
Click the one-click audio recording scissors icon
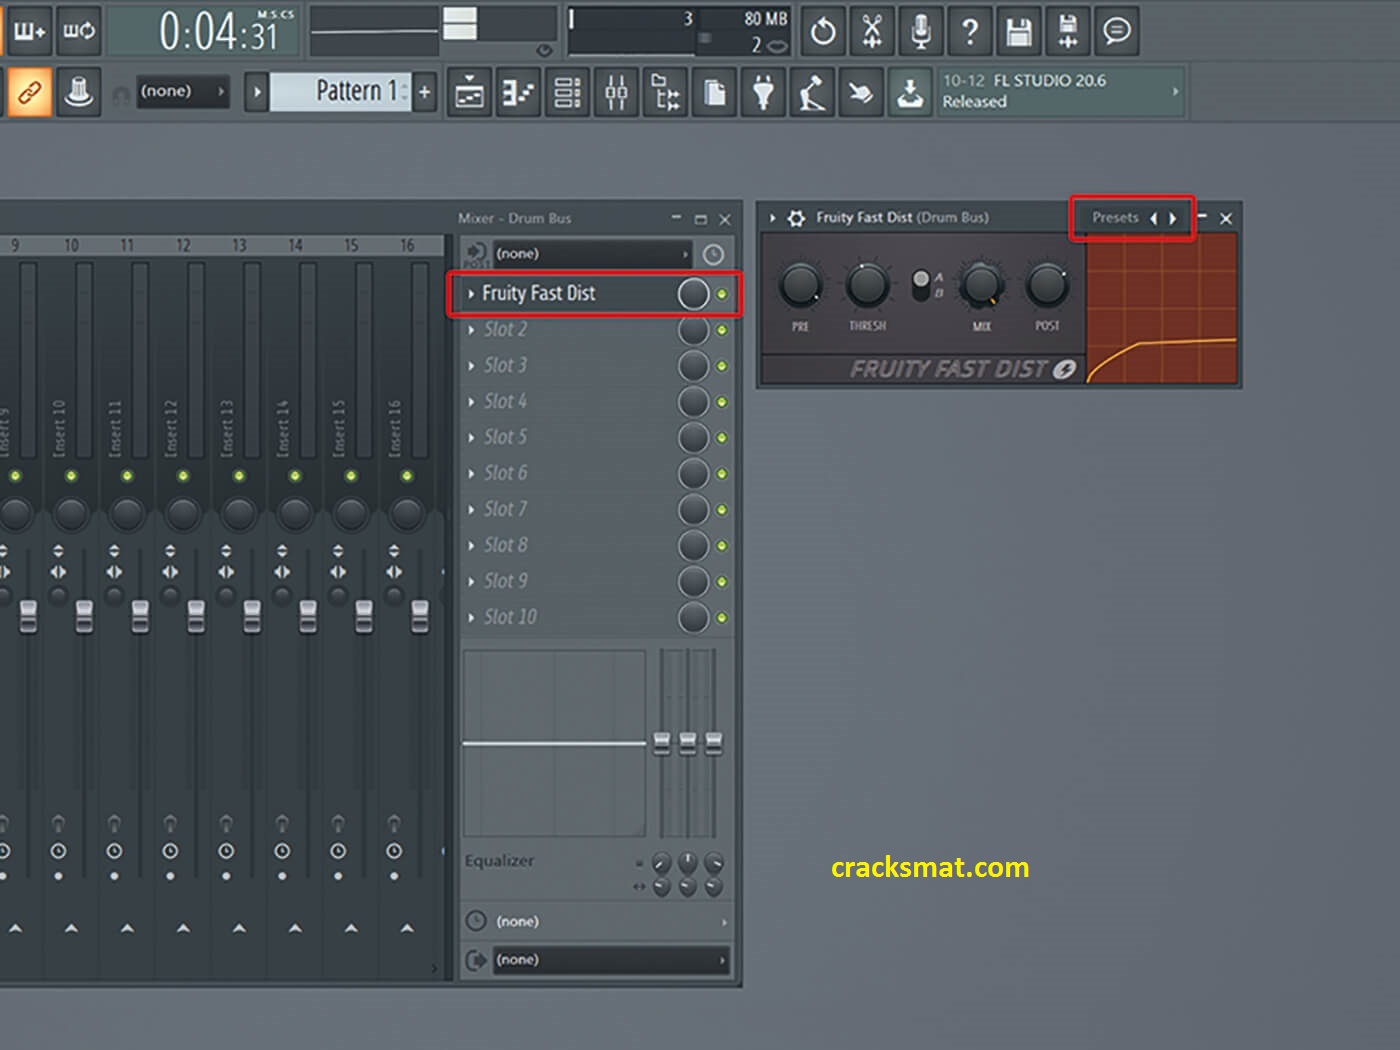871,32
